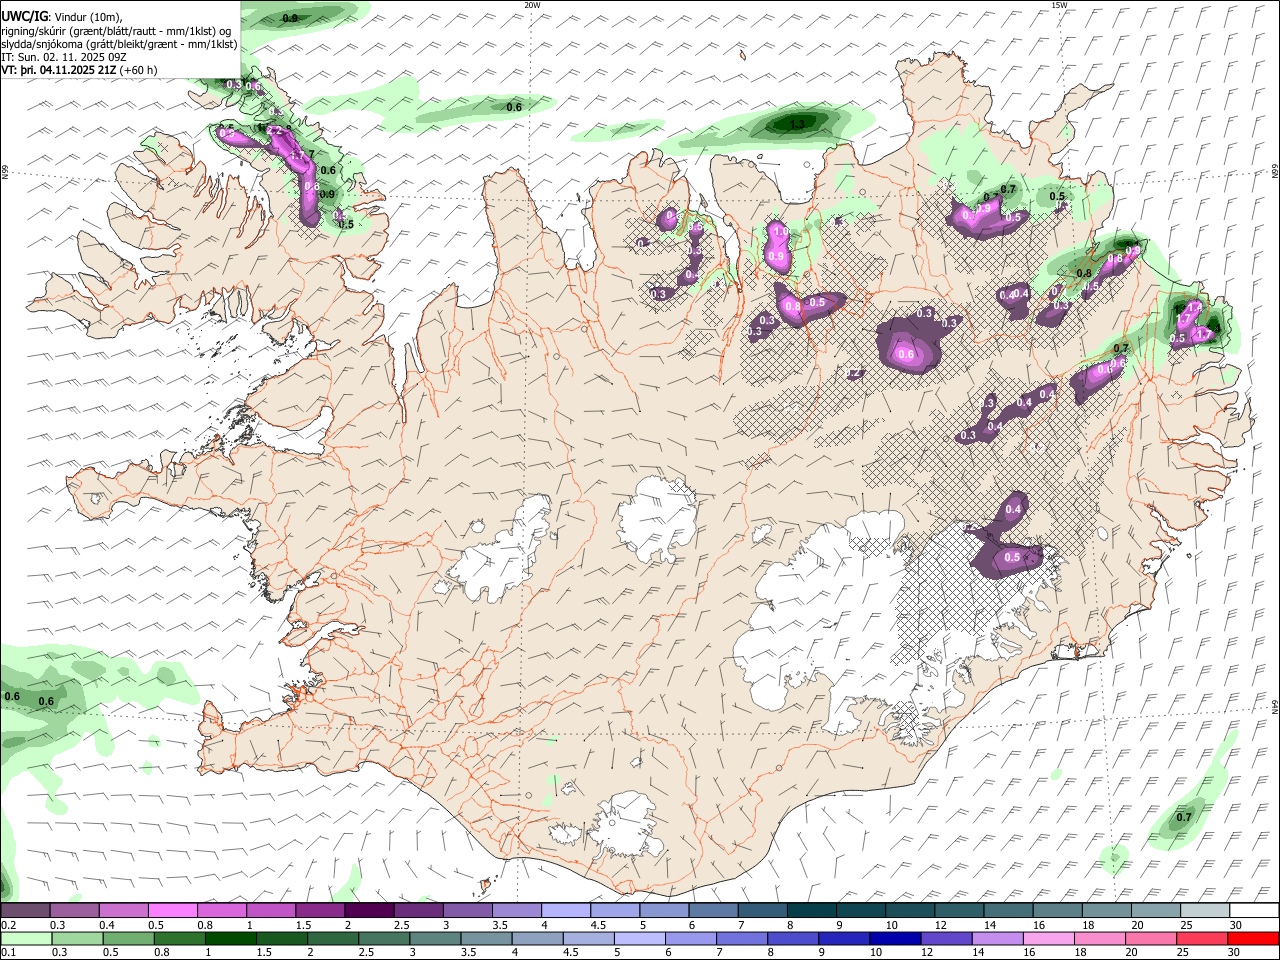The width and height of the screenshot is (1280, 960).
Task: Click the 'rigning/skúrir' description line
Action: click(117, 31)
